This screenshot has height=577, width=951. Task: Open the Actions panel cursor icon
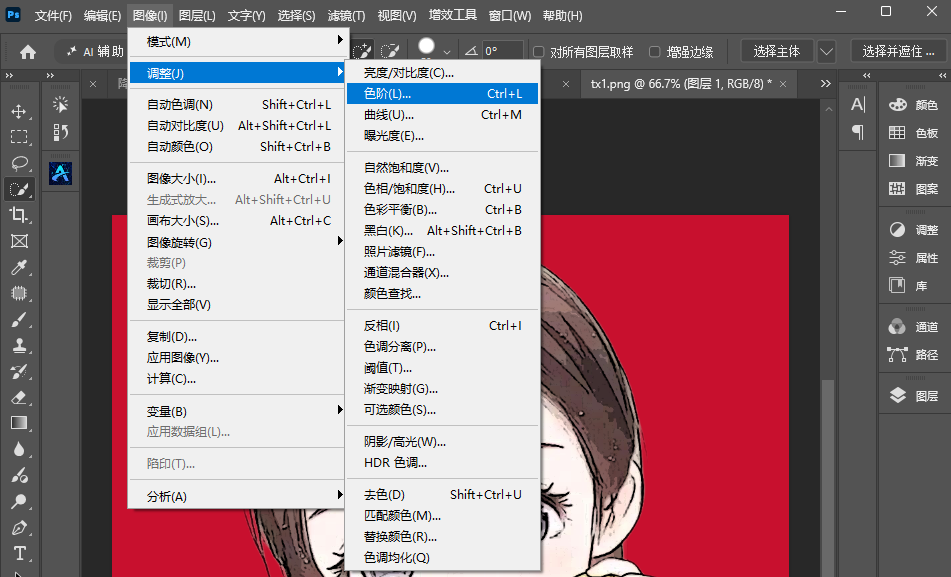click(61, 104)
